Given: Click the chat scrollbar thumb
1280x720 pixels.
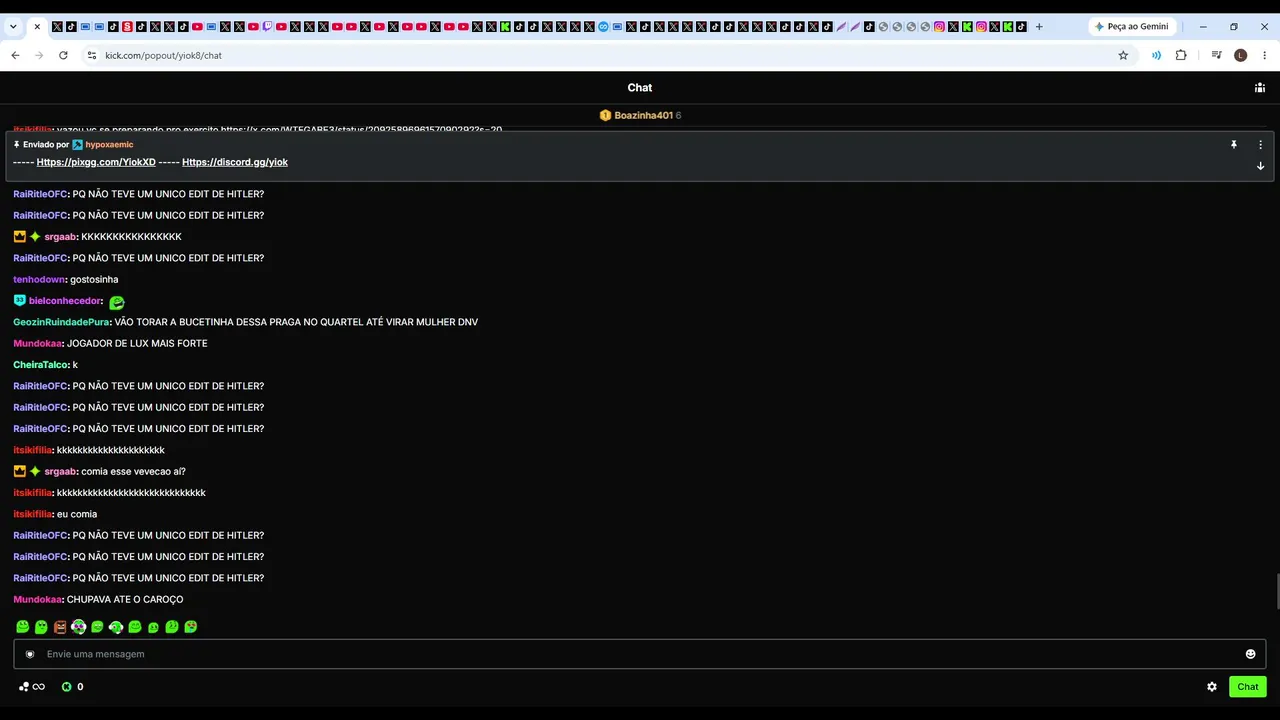Looking at the screenshot, I should pos(1276,591).
